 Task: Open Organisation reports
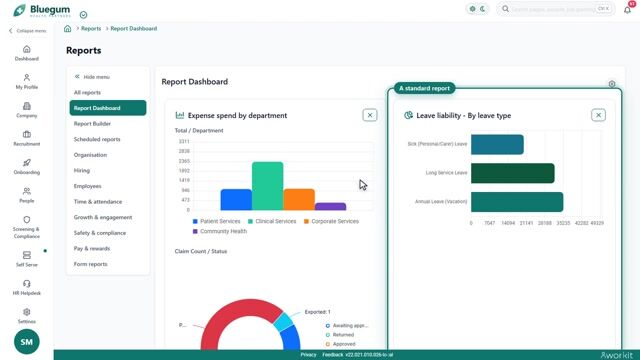coord(108,155)
